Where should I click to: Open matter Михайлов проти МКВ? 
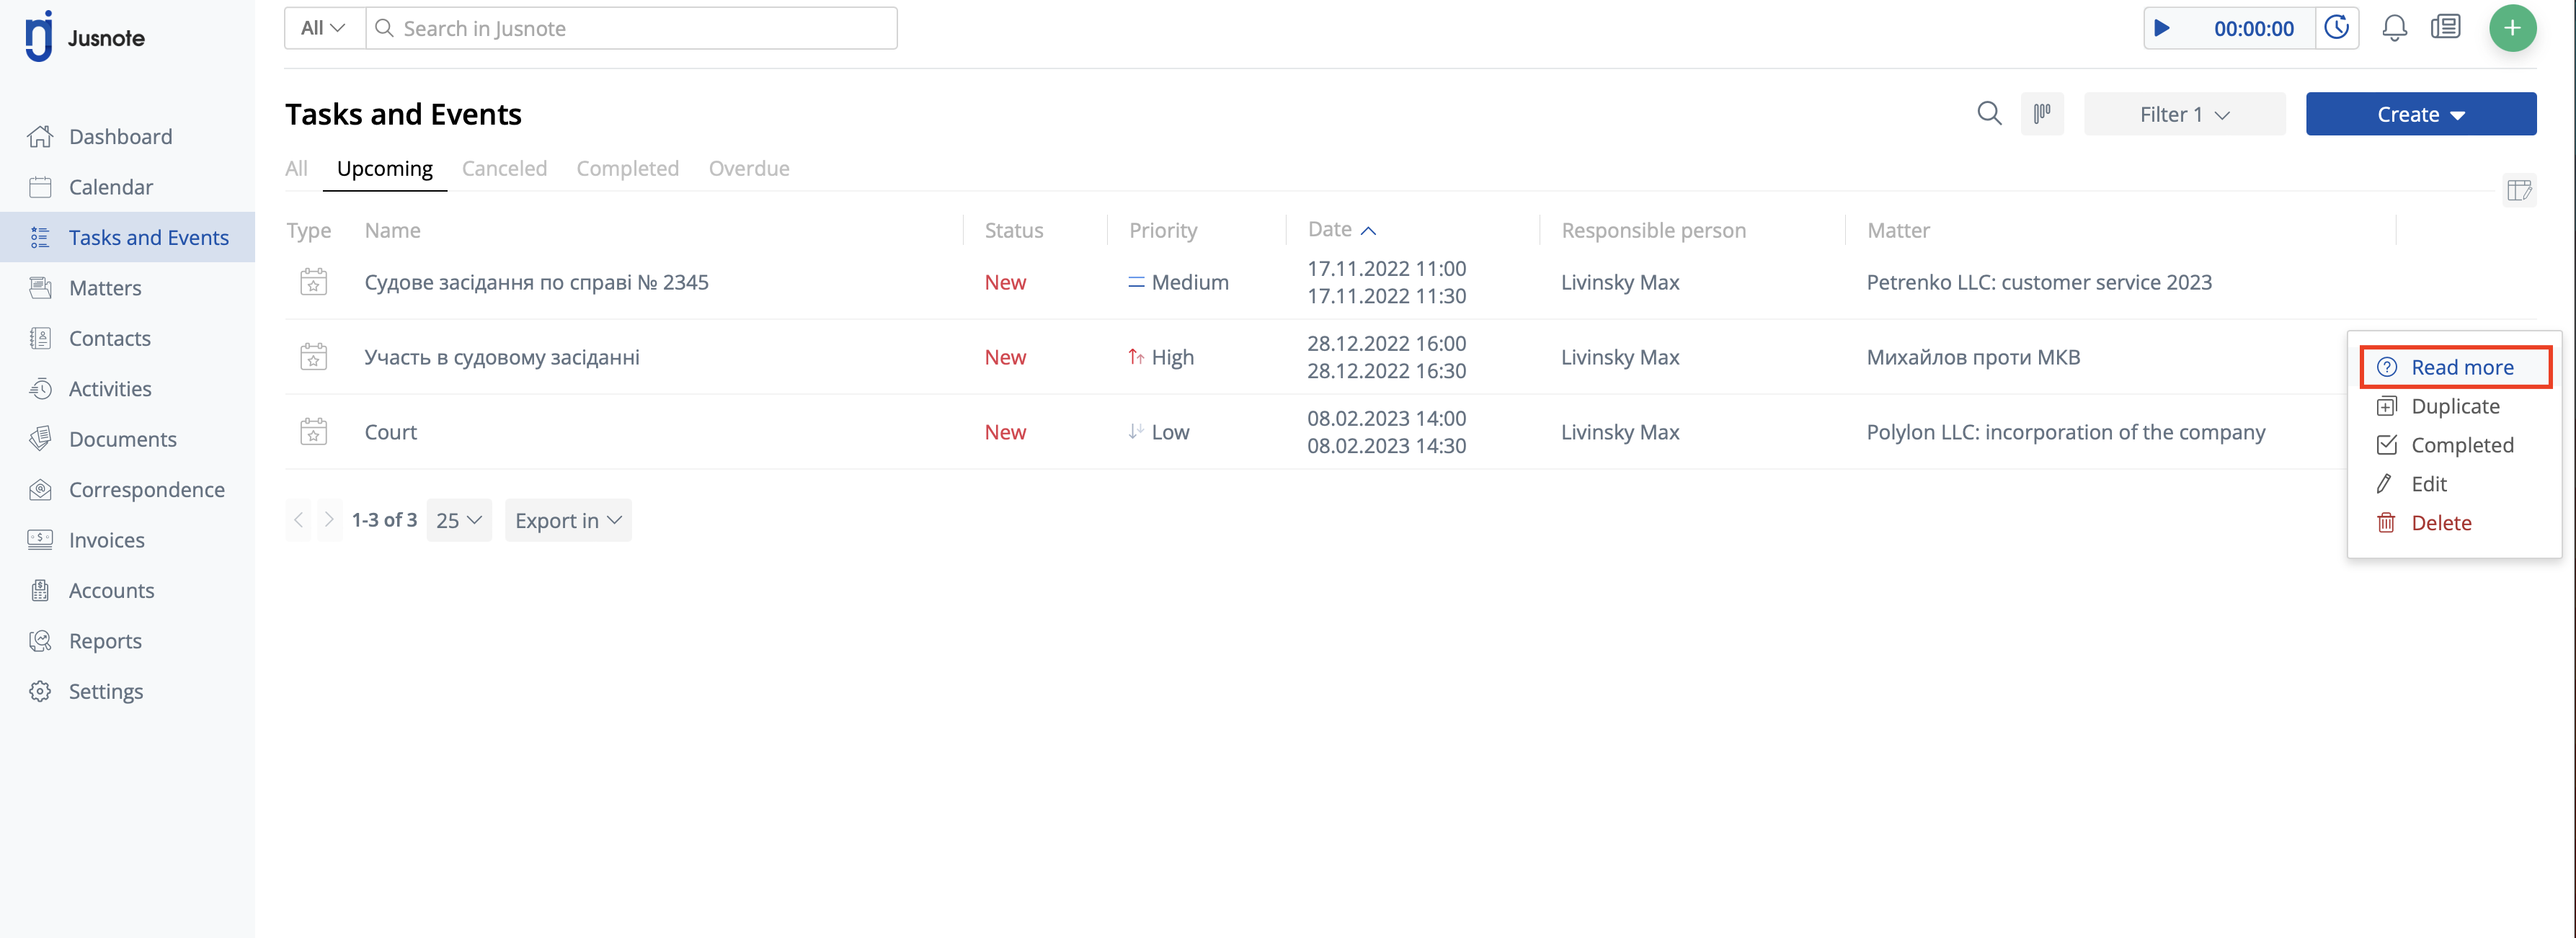pos(1973,357)
